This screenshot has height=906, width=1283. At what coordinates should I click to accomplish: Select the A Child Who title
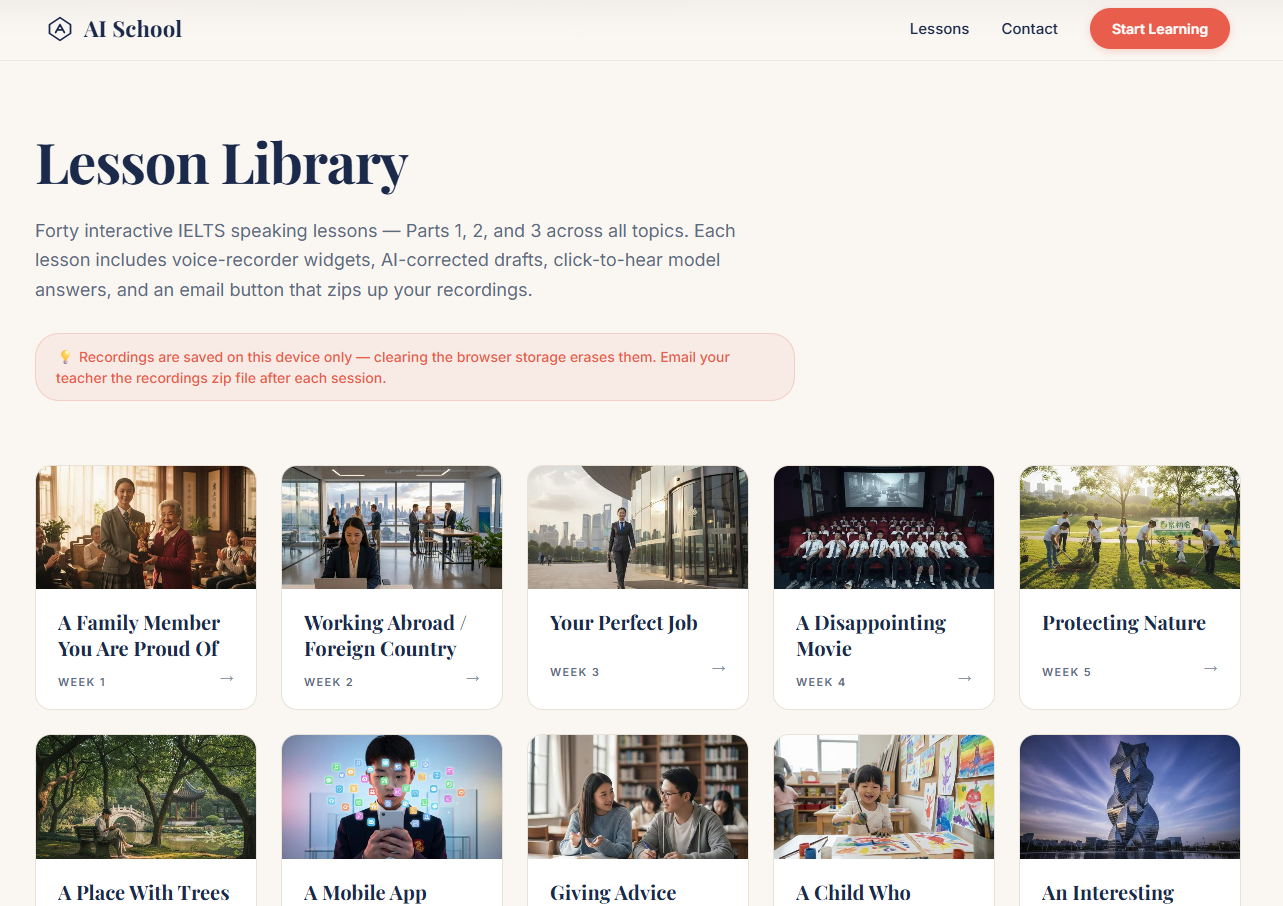(854, 893)
